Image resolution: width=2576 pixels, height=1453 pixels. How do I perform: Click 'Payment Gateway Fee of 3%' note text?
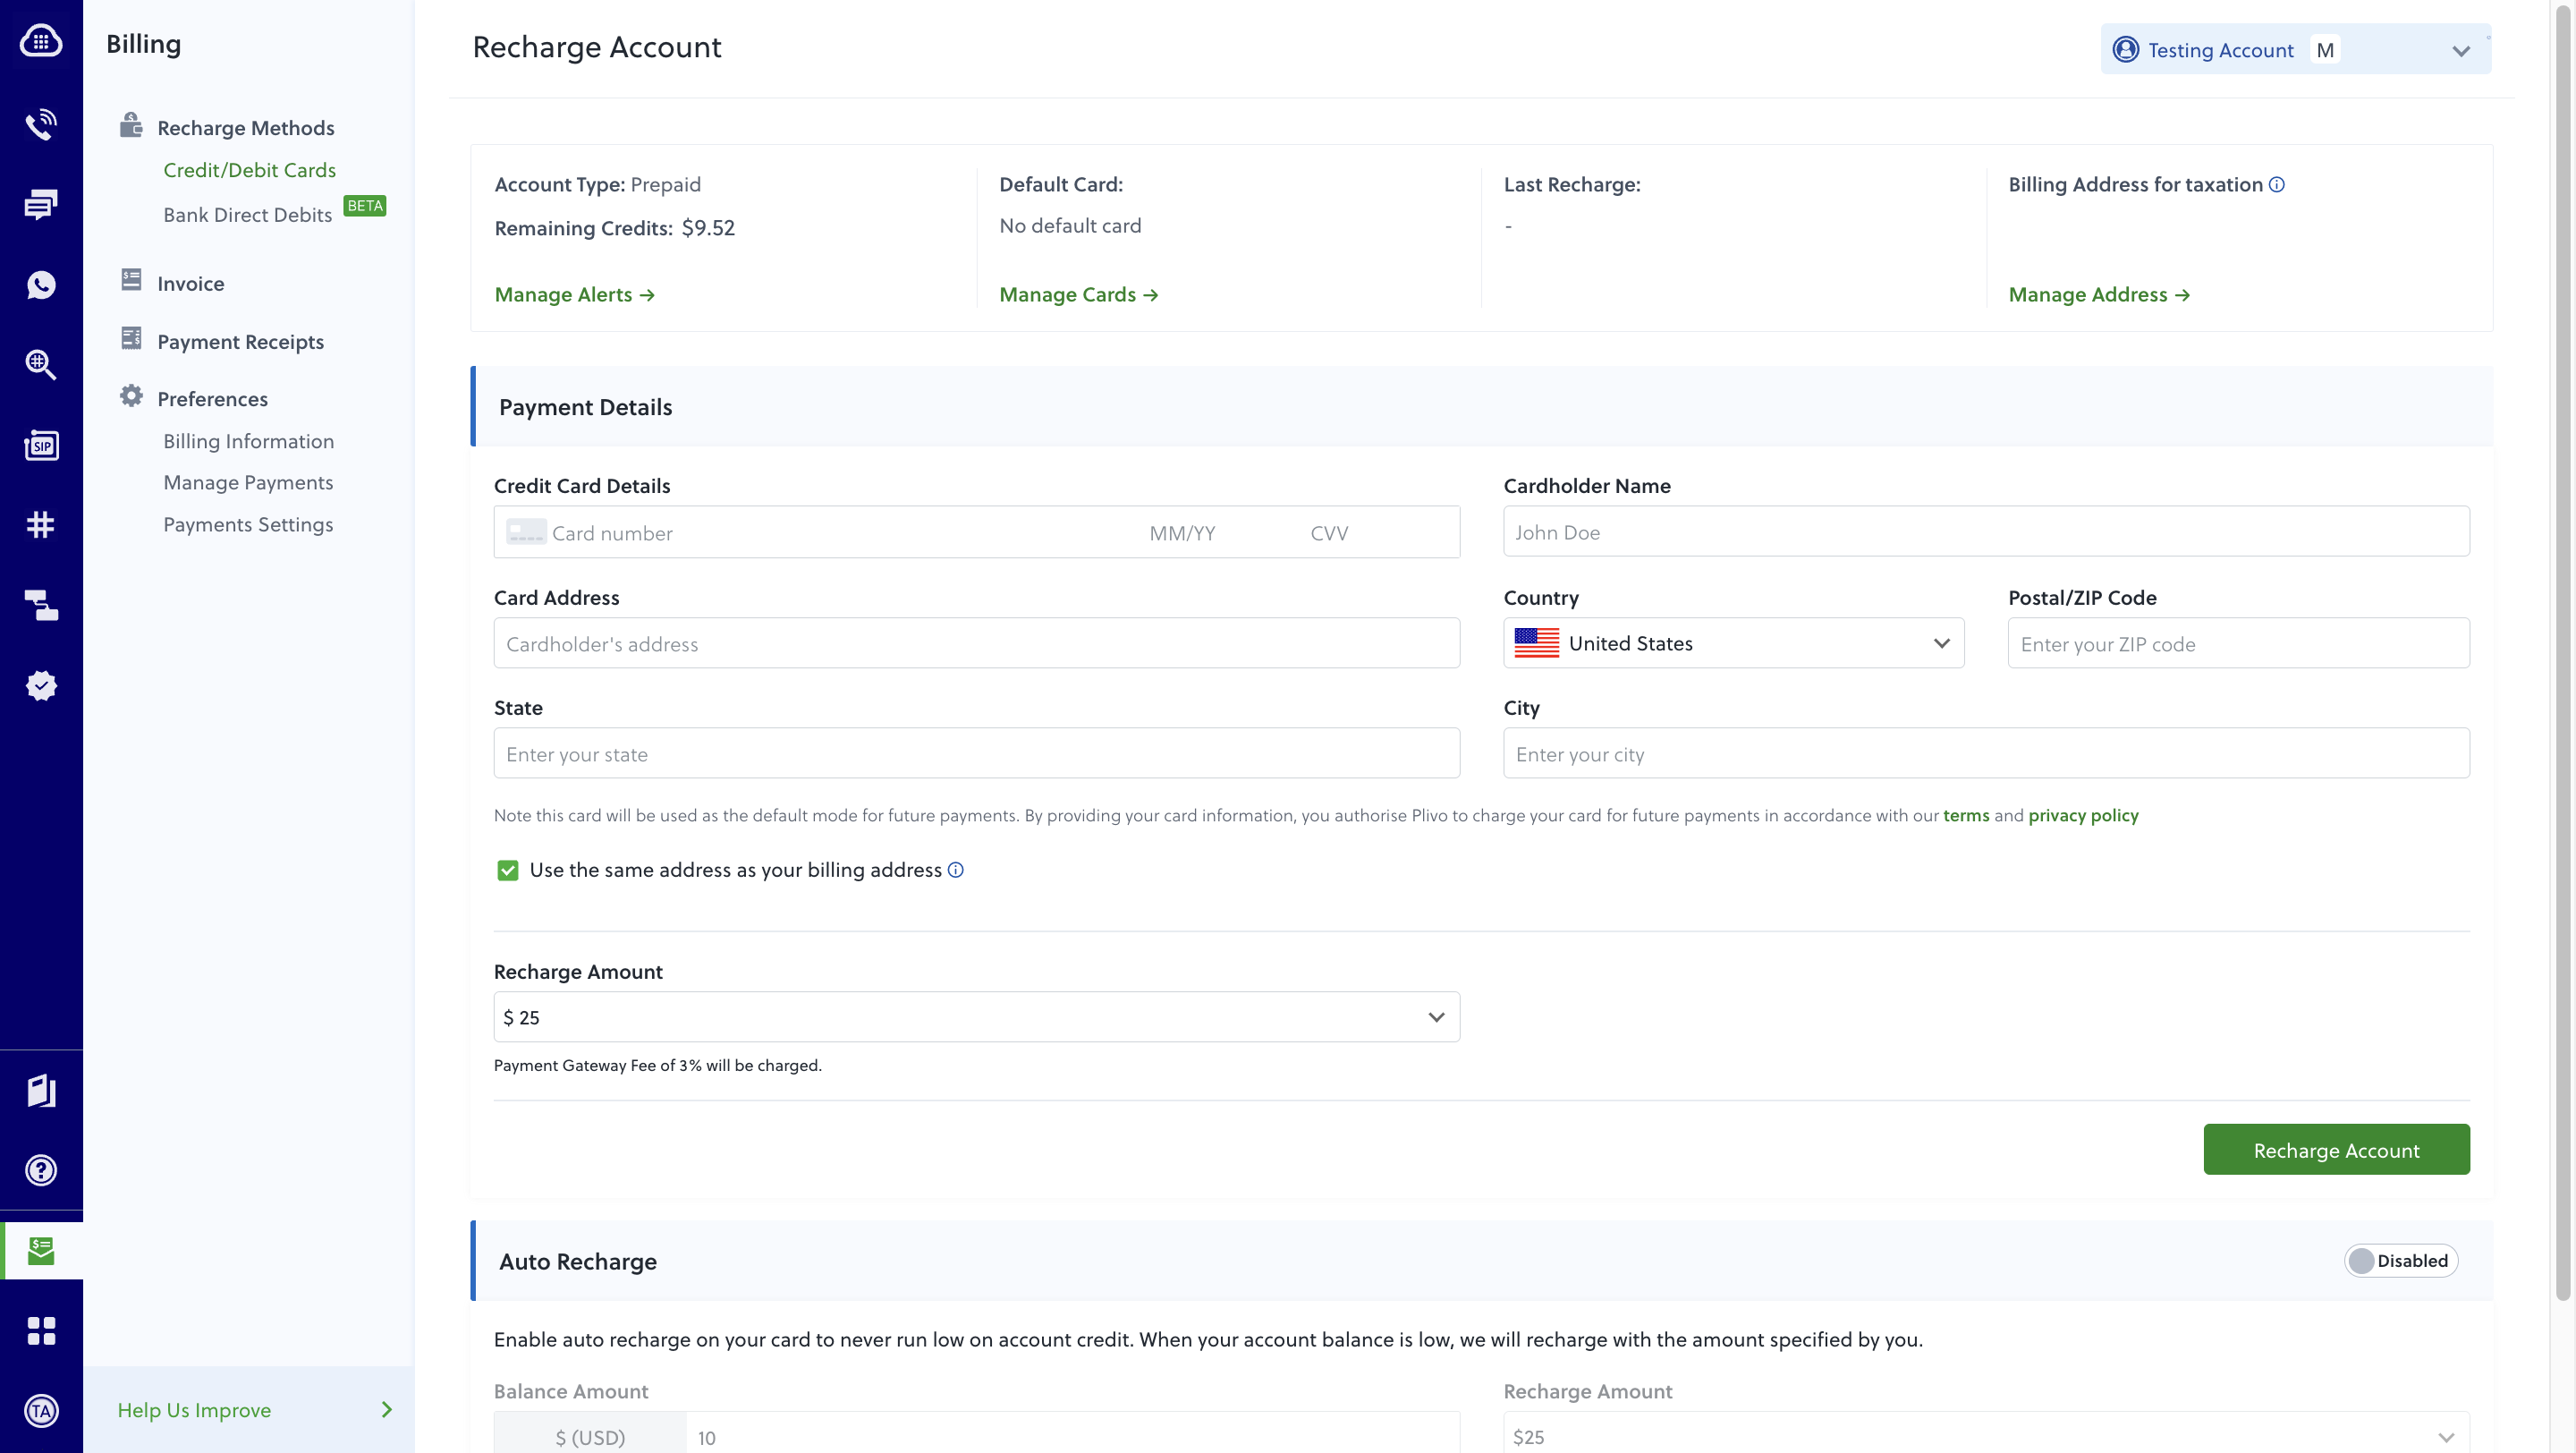(x=657, y=1066)
